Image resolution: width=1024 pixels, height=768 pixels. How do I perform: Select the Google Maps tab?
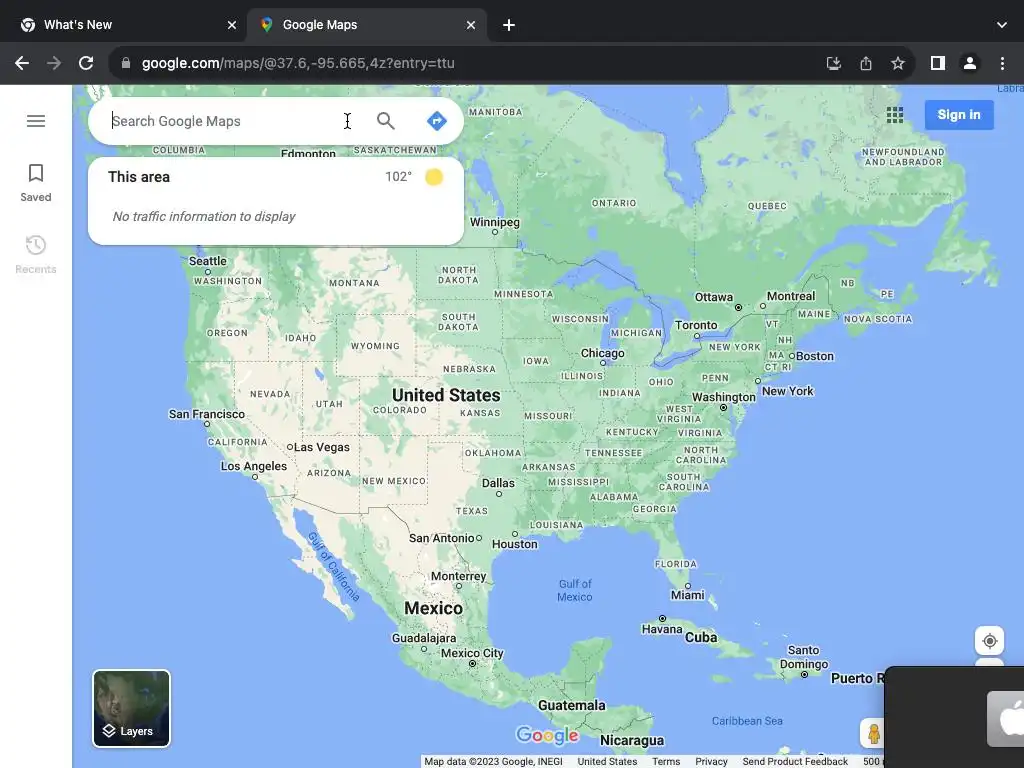pyautogui.click(x=367, y=25)
